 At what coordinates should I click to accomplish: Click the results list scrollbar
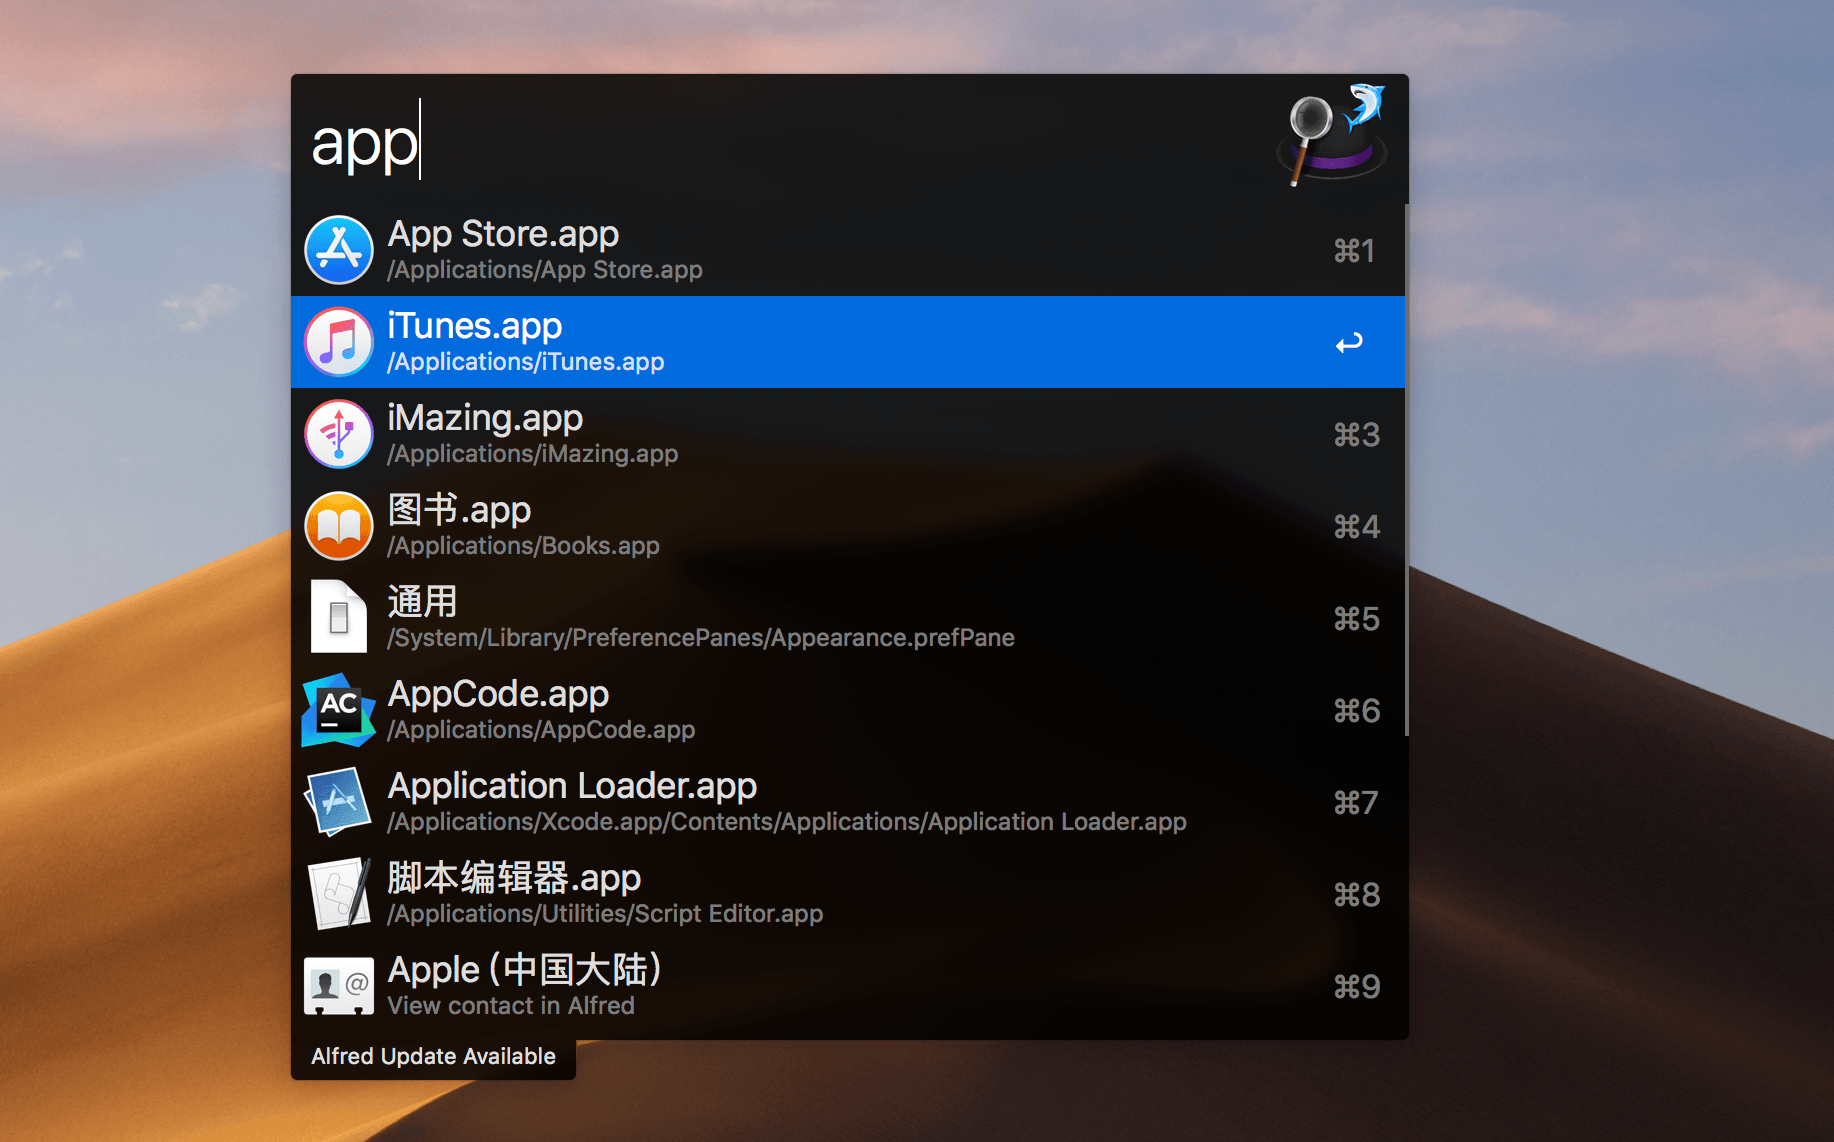tap(1406, 470)
